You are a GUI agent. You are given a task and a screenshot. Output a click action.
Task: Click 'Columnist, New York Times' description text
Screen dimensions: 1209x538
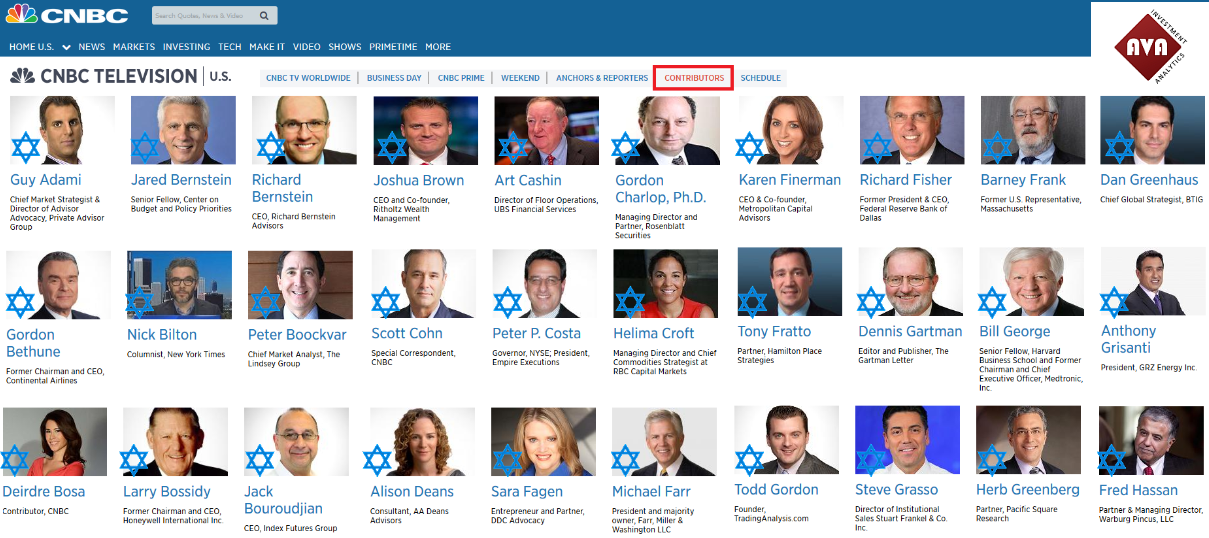176,354
